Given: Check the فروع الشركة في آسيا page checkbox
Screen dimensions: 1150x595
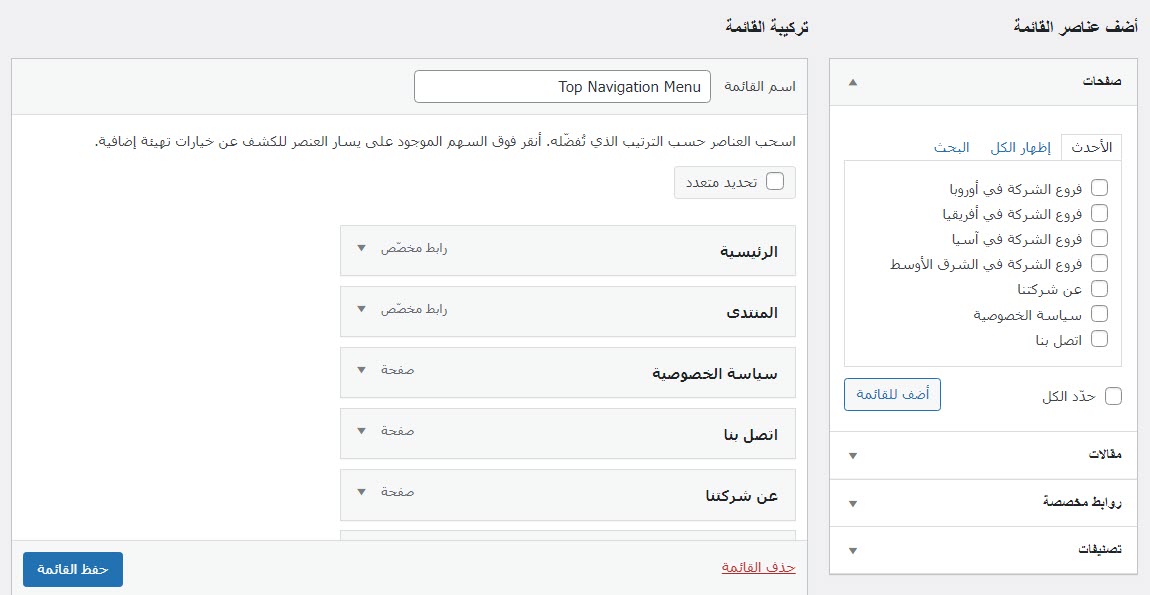Looking at the screenshot, I should [1099, 238].
